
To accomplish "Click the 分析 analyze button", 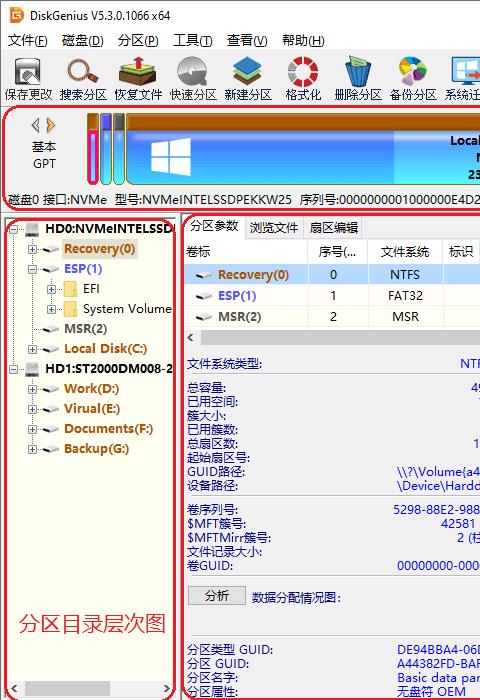I will [x=217, y=596].
